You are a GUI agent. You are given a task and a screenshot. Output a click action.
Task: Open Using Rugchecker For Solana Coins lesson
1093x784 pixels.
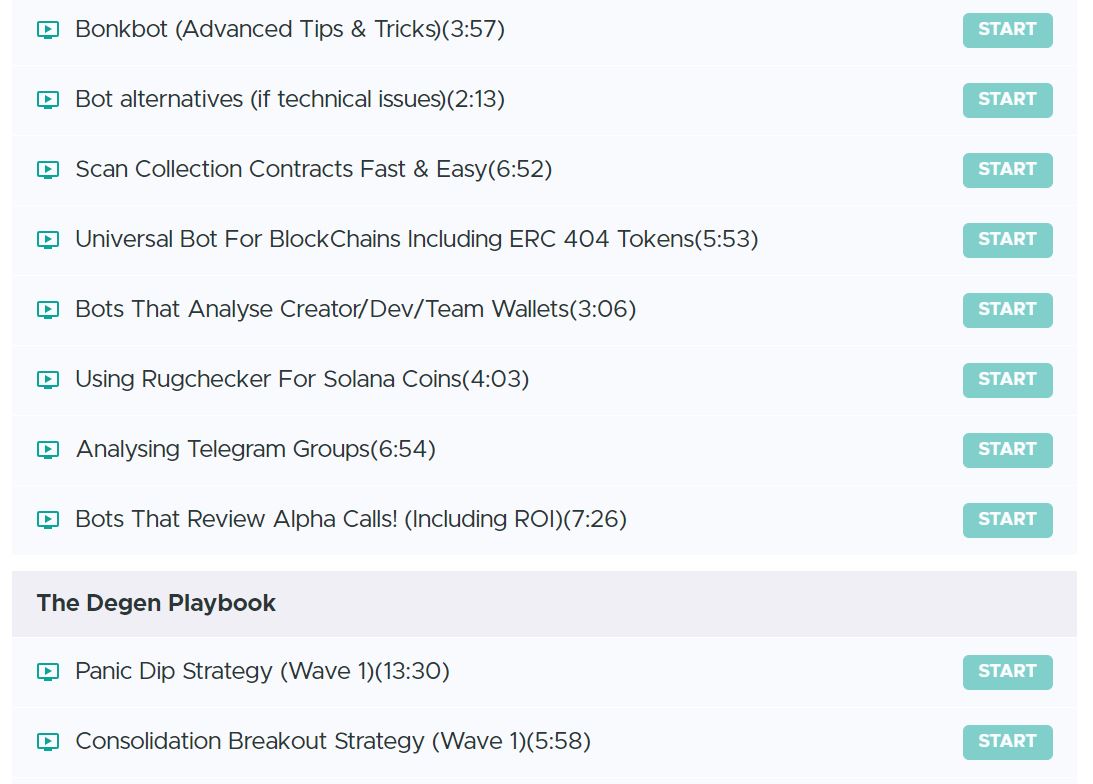(302, 380)
